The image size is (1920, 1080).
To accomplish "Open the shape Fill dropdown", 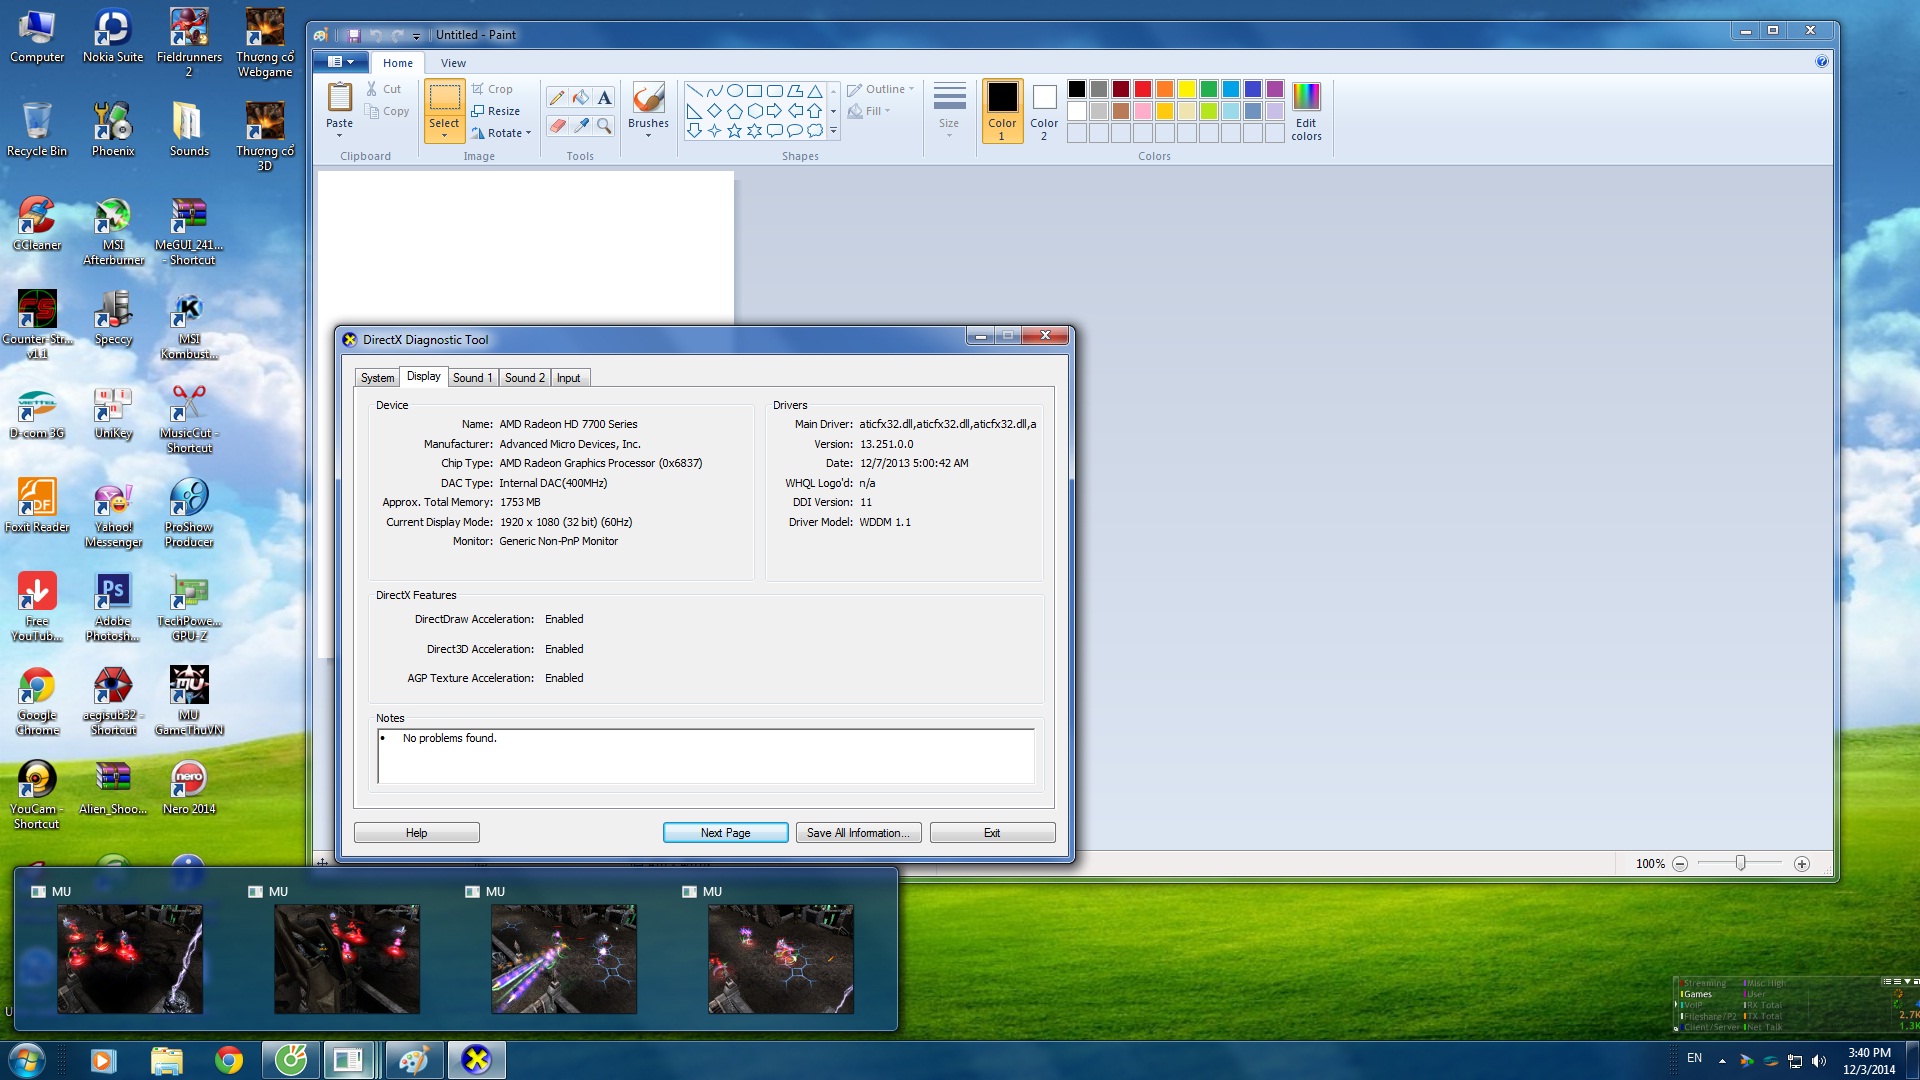I will (868, 111).
